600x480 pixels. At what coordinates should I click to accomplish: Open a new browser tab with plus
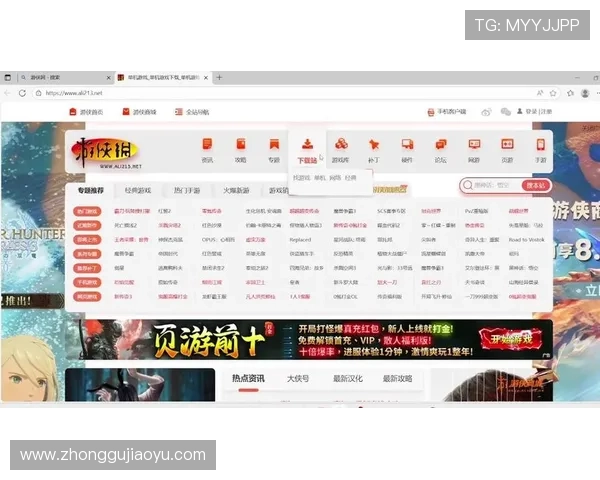(219, 77)
